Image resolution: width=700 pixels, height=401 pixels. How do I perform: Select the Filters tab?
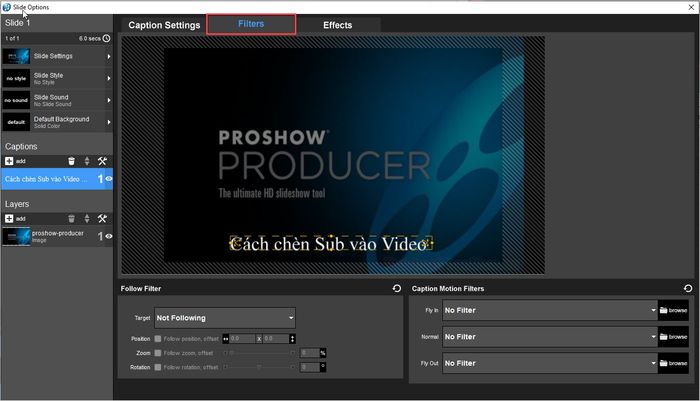pos(251,24)
